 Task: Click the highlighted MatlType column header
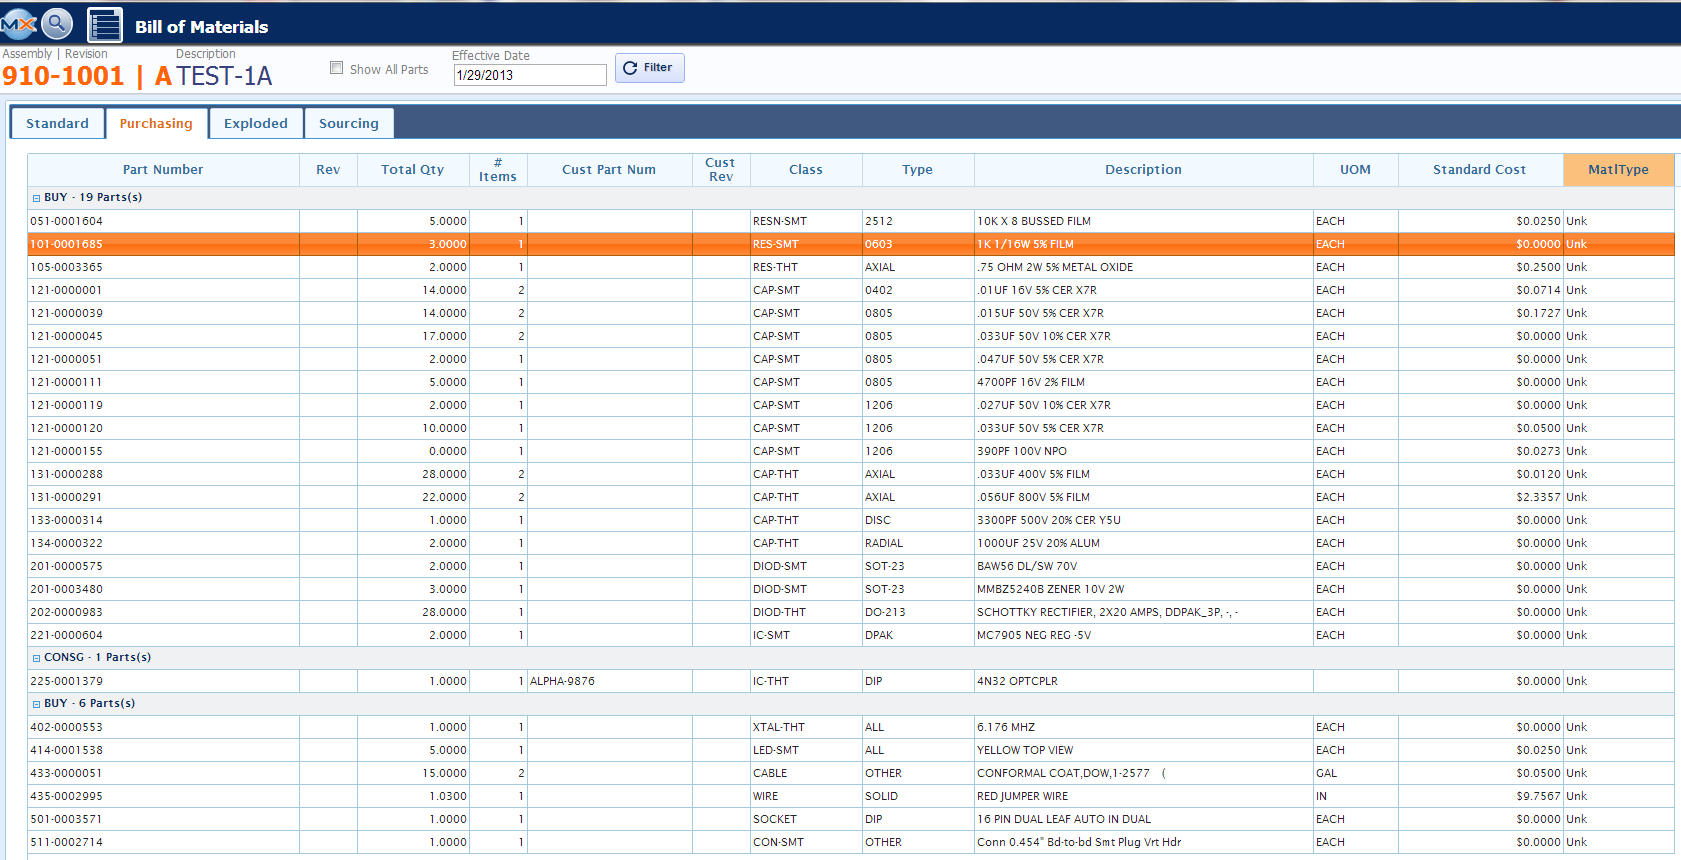(x=1618, y=170)
